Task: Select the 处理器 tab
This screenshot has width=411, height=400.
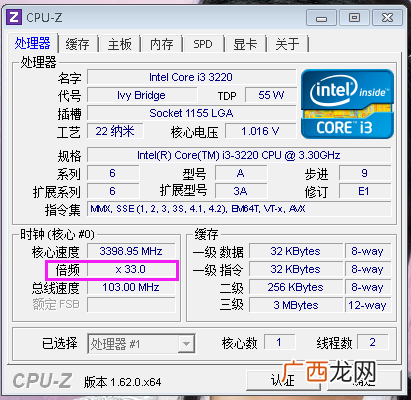Action: click(x=33, y=43)
